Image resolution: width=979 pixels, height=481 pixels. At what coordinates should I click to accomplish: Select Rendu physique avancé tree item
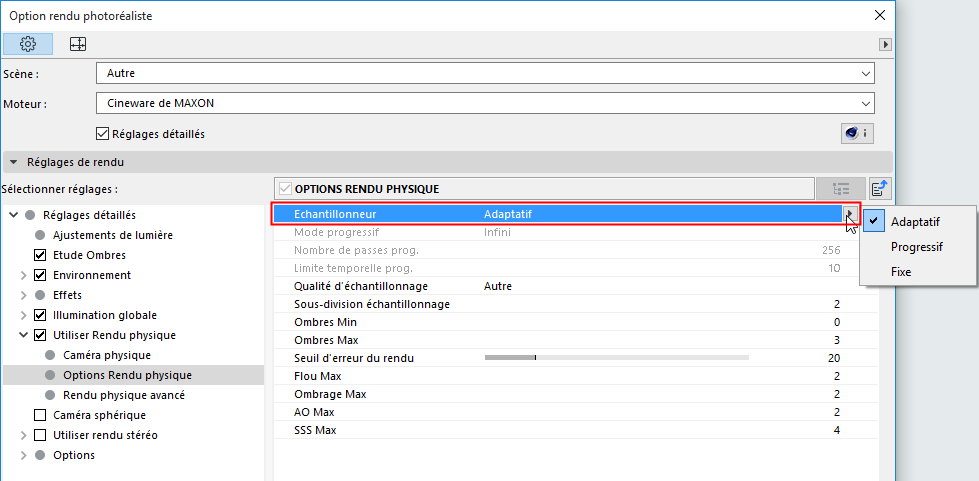(x=124, y=395)
